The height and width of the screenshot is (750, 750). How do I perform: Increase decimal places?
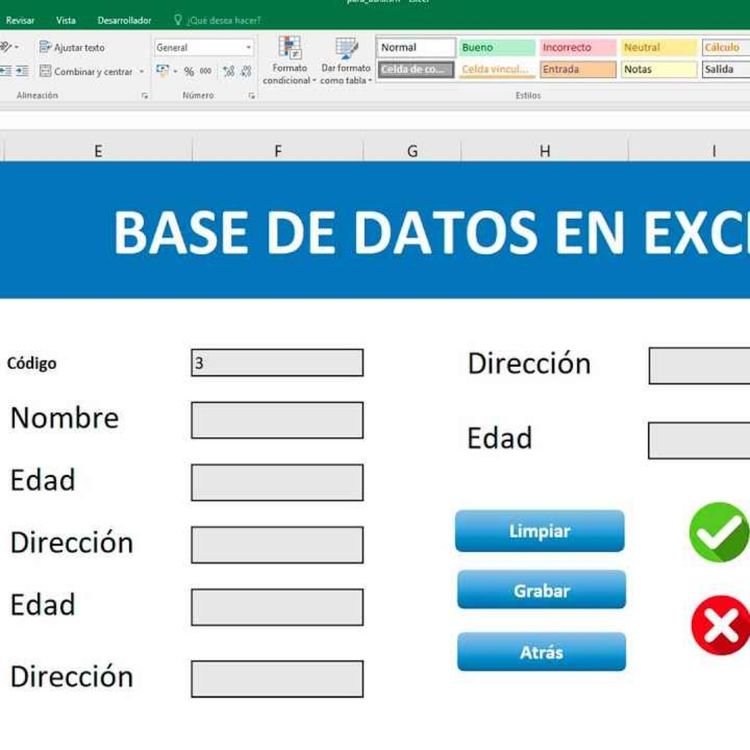coord(229,71)
